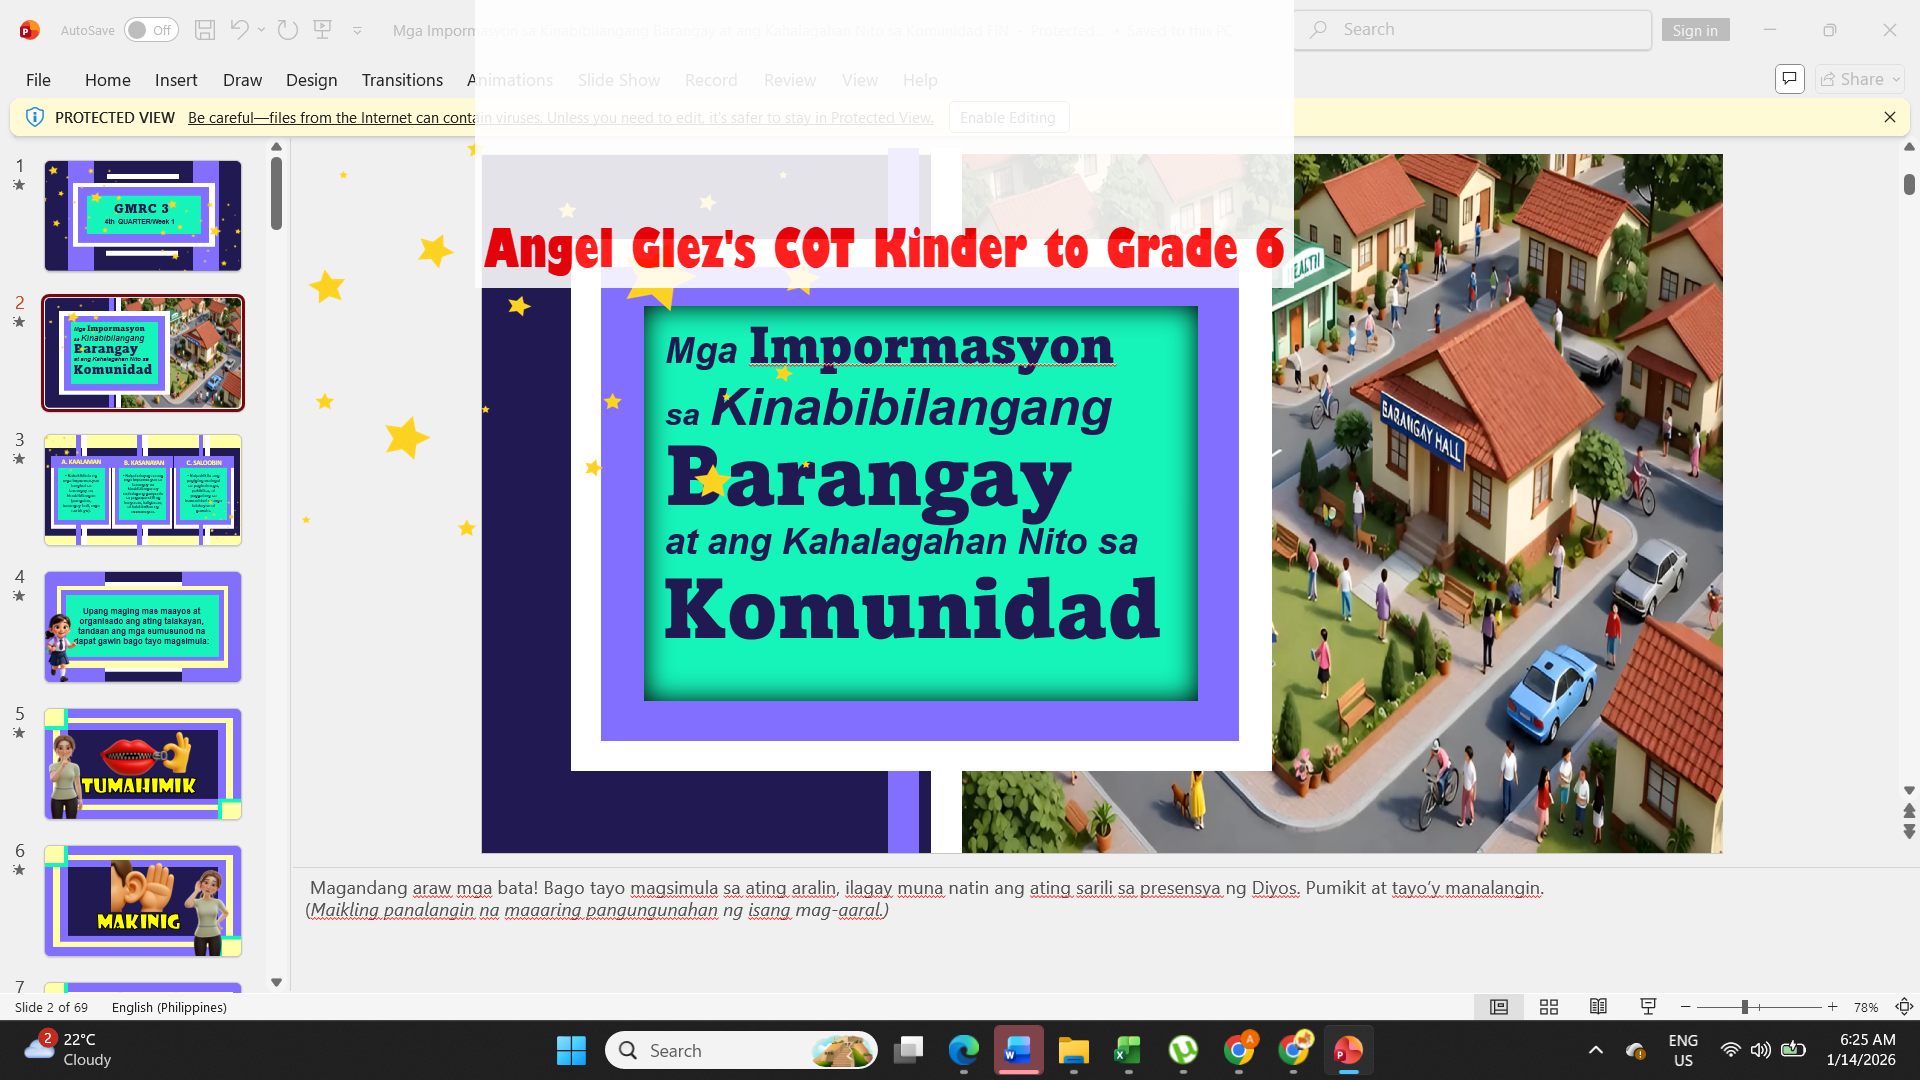Click the Search box in title bar
The height and width of the screenshot is (1080, 1920).
(x=1472, y=30)
